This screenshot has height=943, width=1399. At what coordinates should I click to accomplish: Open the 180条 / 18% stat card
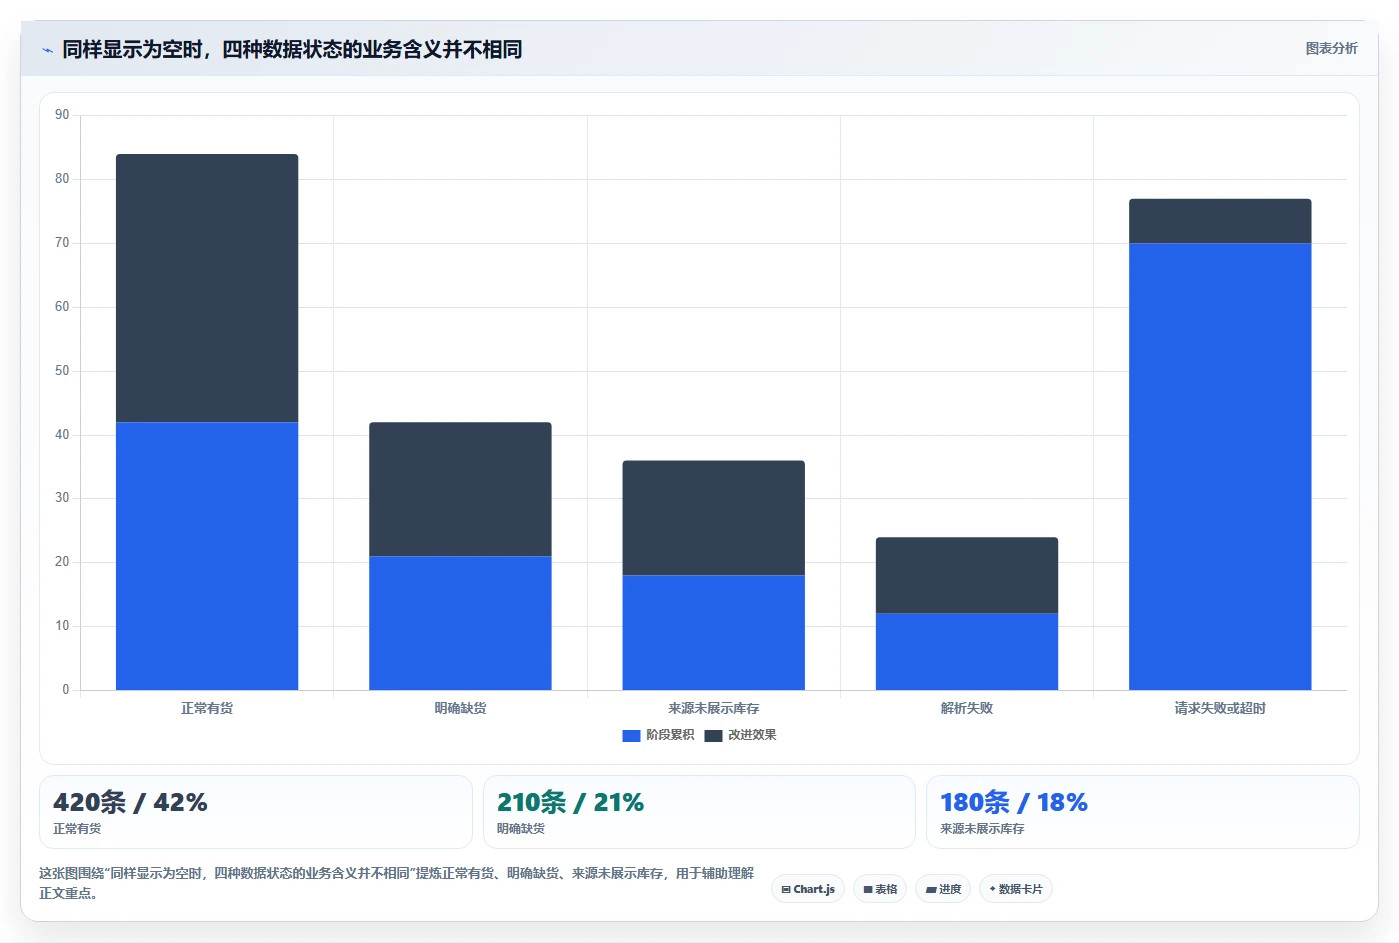coord(1142,812)
